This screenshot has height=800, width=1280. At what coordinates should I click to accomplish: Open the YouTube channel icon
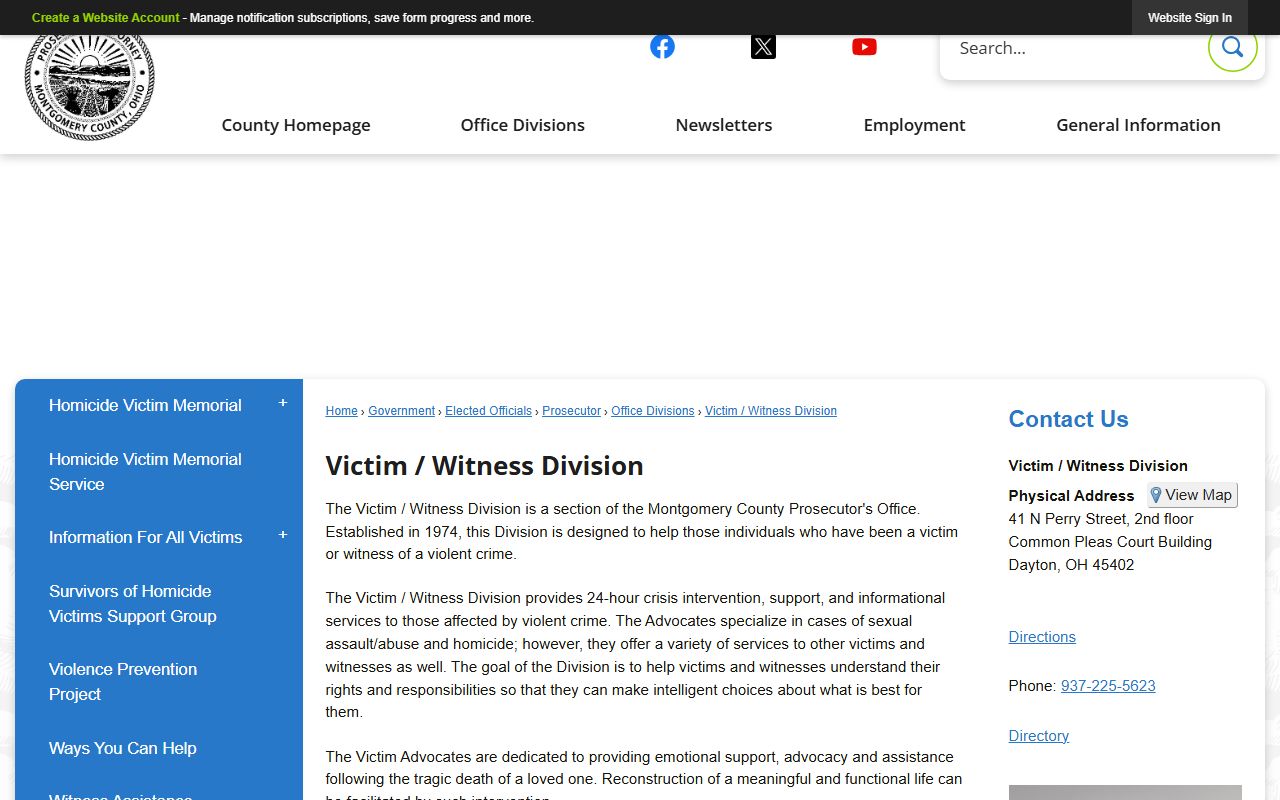(x=864, y=47)
